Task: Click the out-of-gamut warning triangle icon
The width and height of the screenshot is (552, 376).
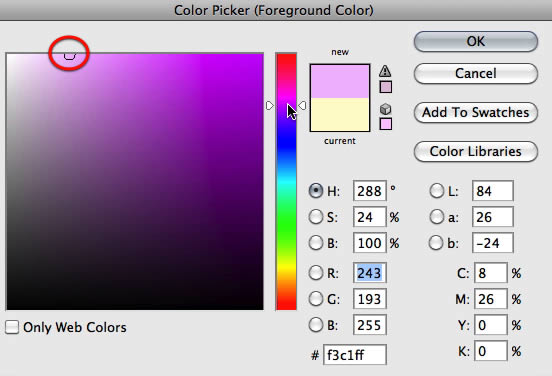Action: [385, 71]
